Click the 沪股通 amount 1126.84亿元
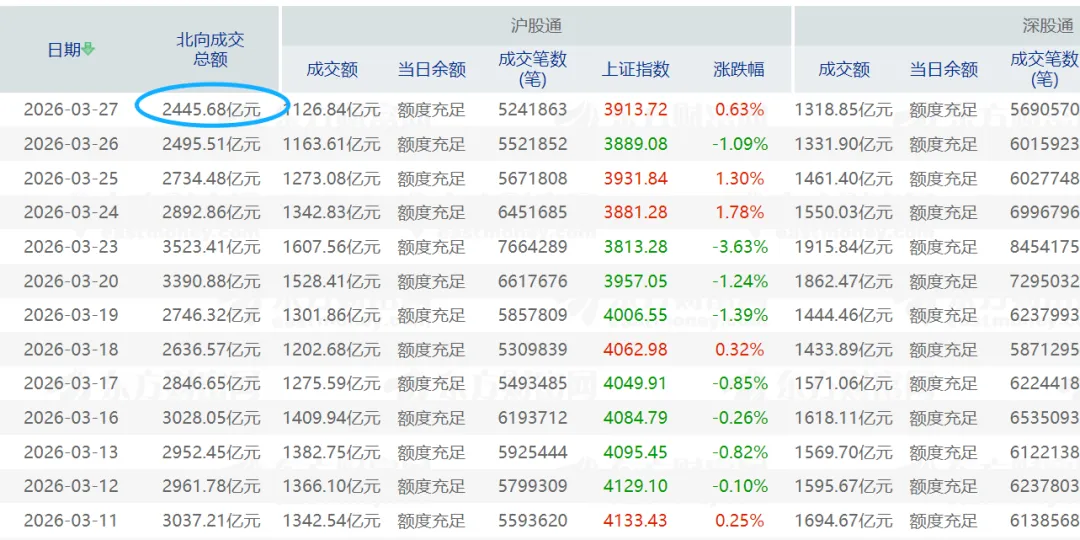 332,110
